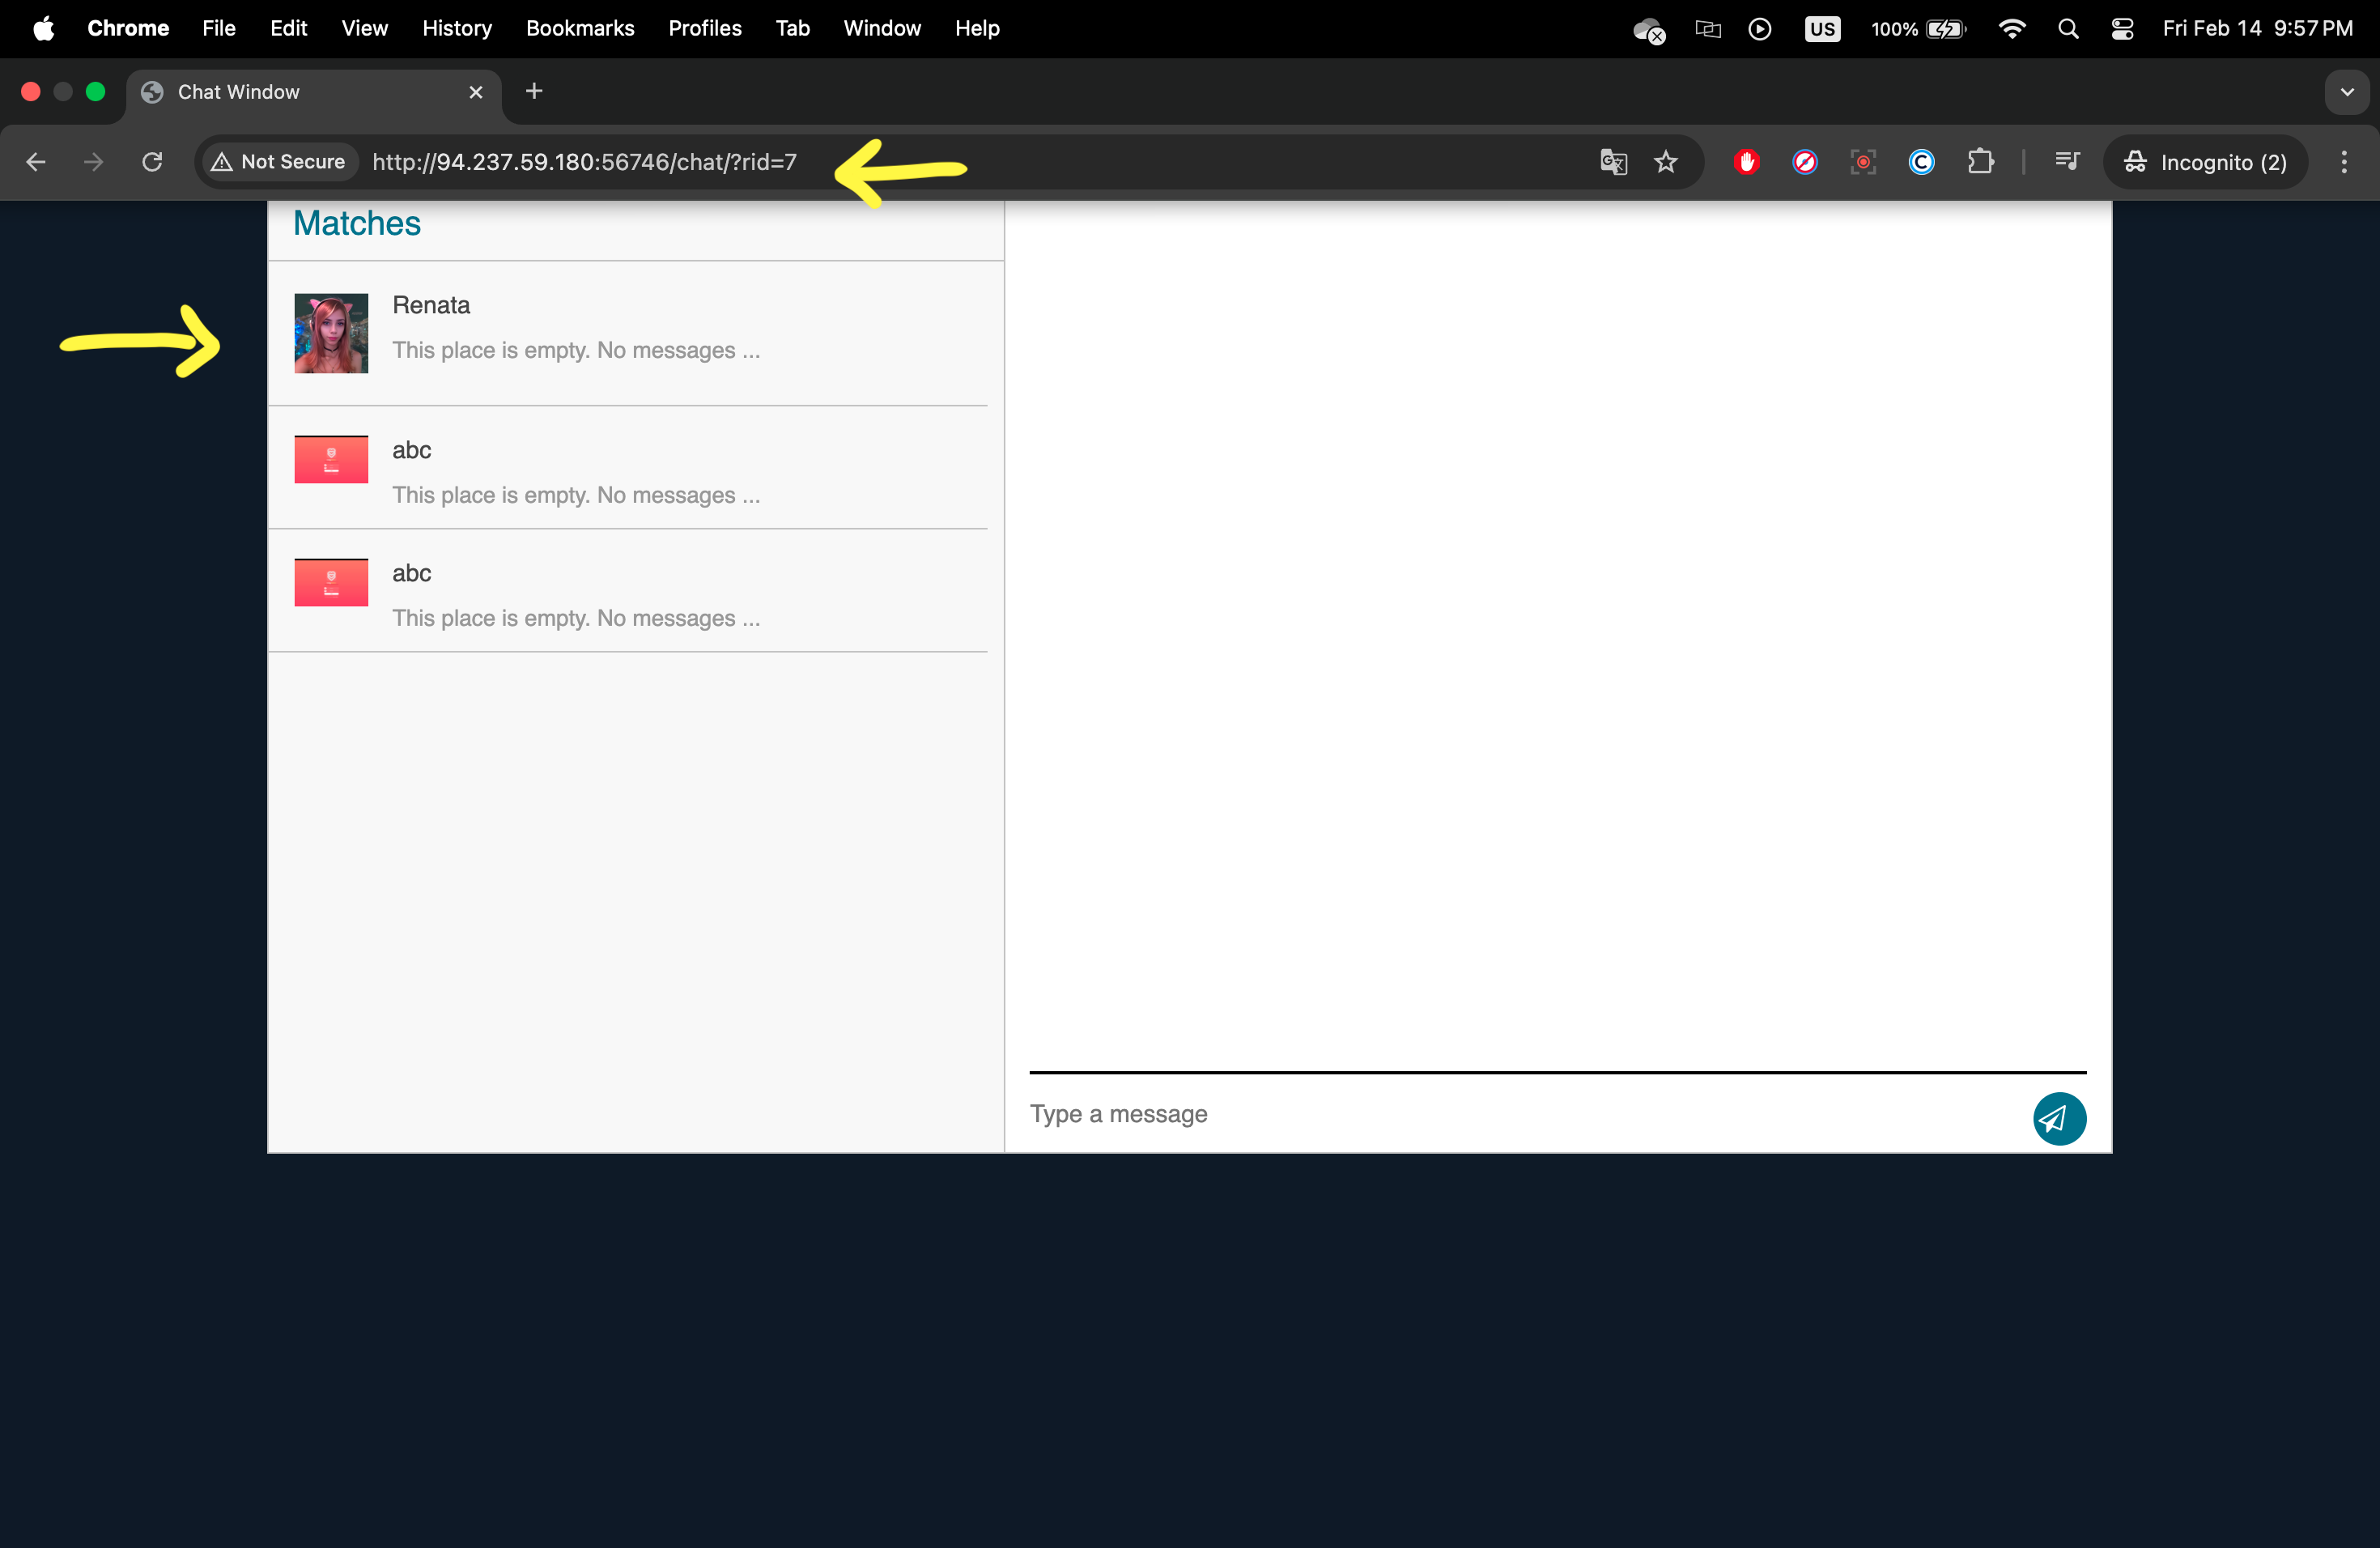Image resolution: width=2380 pixels, height=1548 pixels.
Task: Open the red hand blocker extension
Action: [1746, 162]
